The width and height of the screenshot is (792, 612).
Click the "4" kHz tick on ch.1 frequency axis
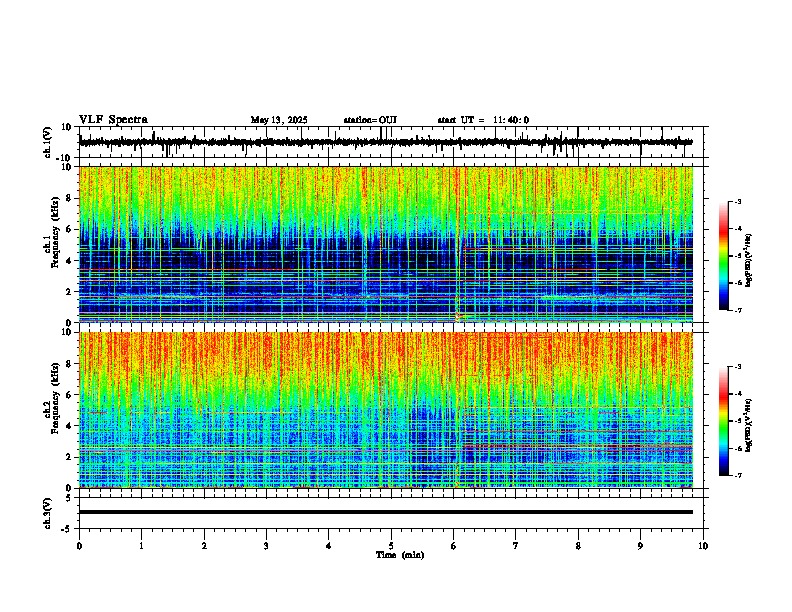71,261
